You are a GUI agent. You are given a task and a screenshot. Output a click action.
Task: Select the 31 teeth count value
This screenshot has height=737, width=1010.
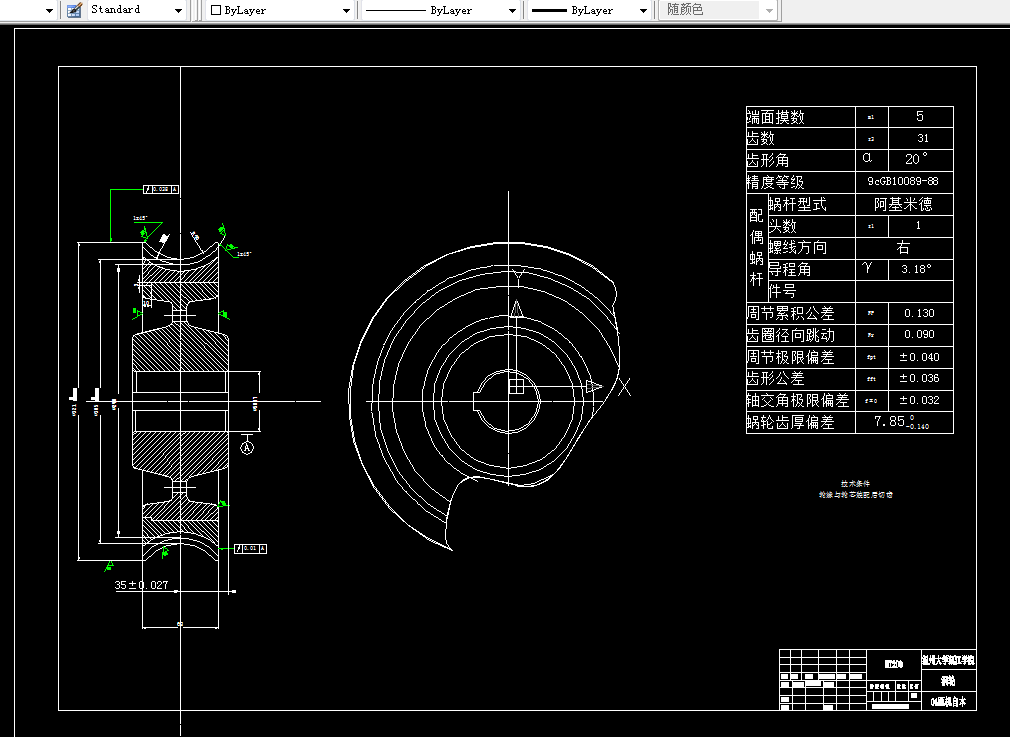coord(922,138)
